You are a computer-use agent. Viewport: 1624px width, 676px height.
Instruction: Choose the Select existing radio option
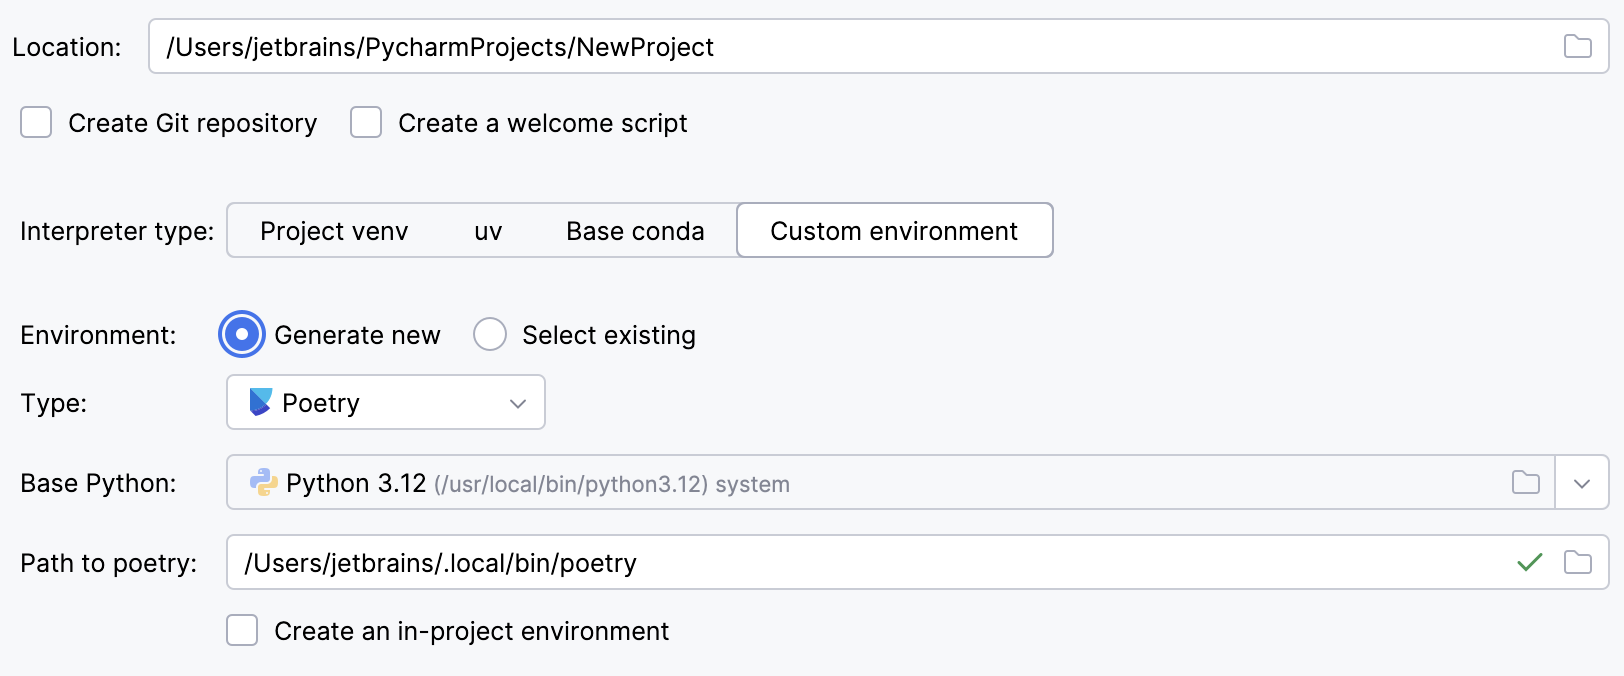(x=490, y=334)
